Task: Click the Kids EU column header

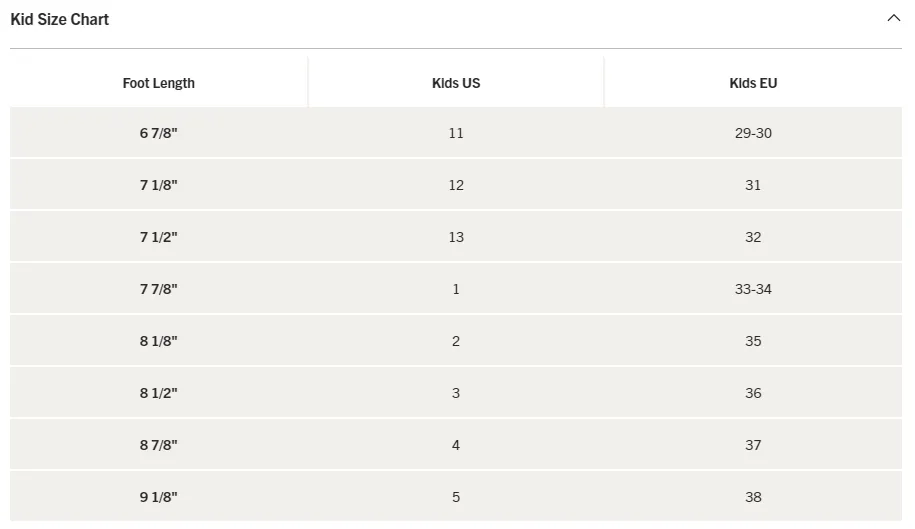Action: [x=753, y=83]
